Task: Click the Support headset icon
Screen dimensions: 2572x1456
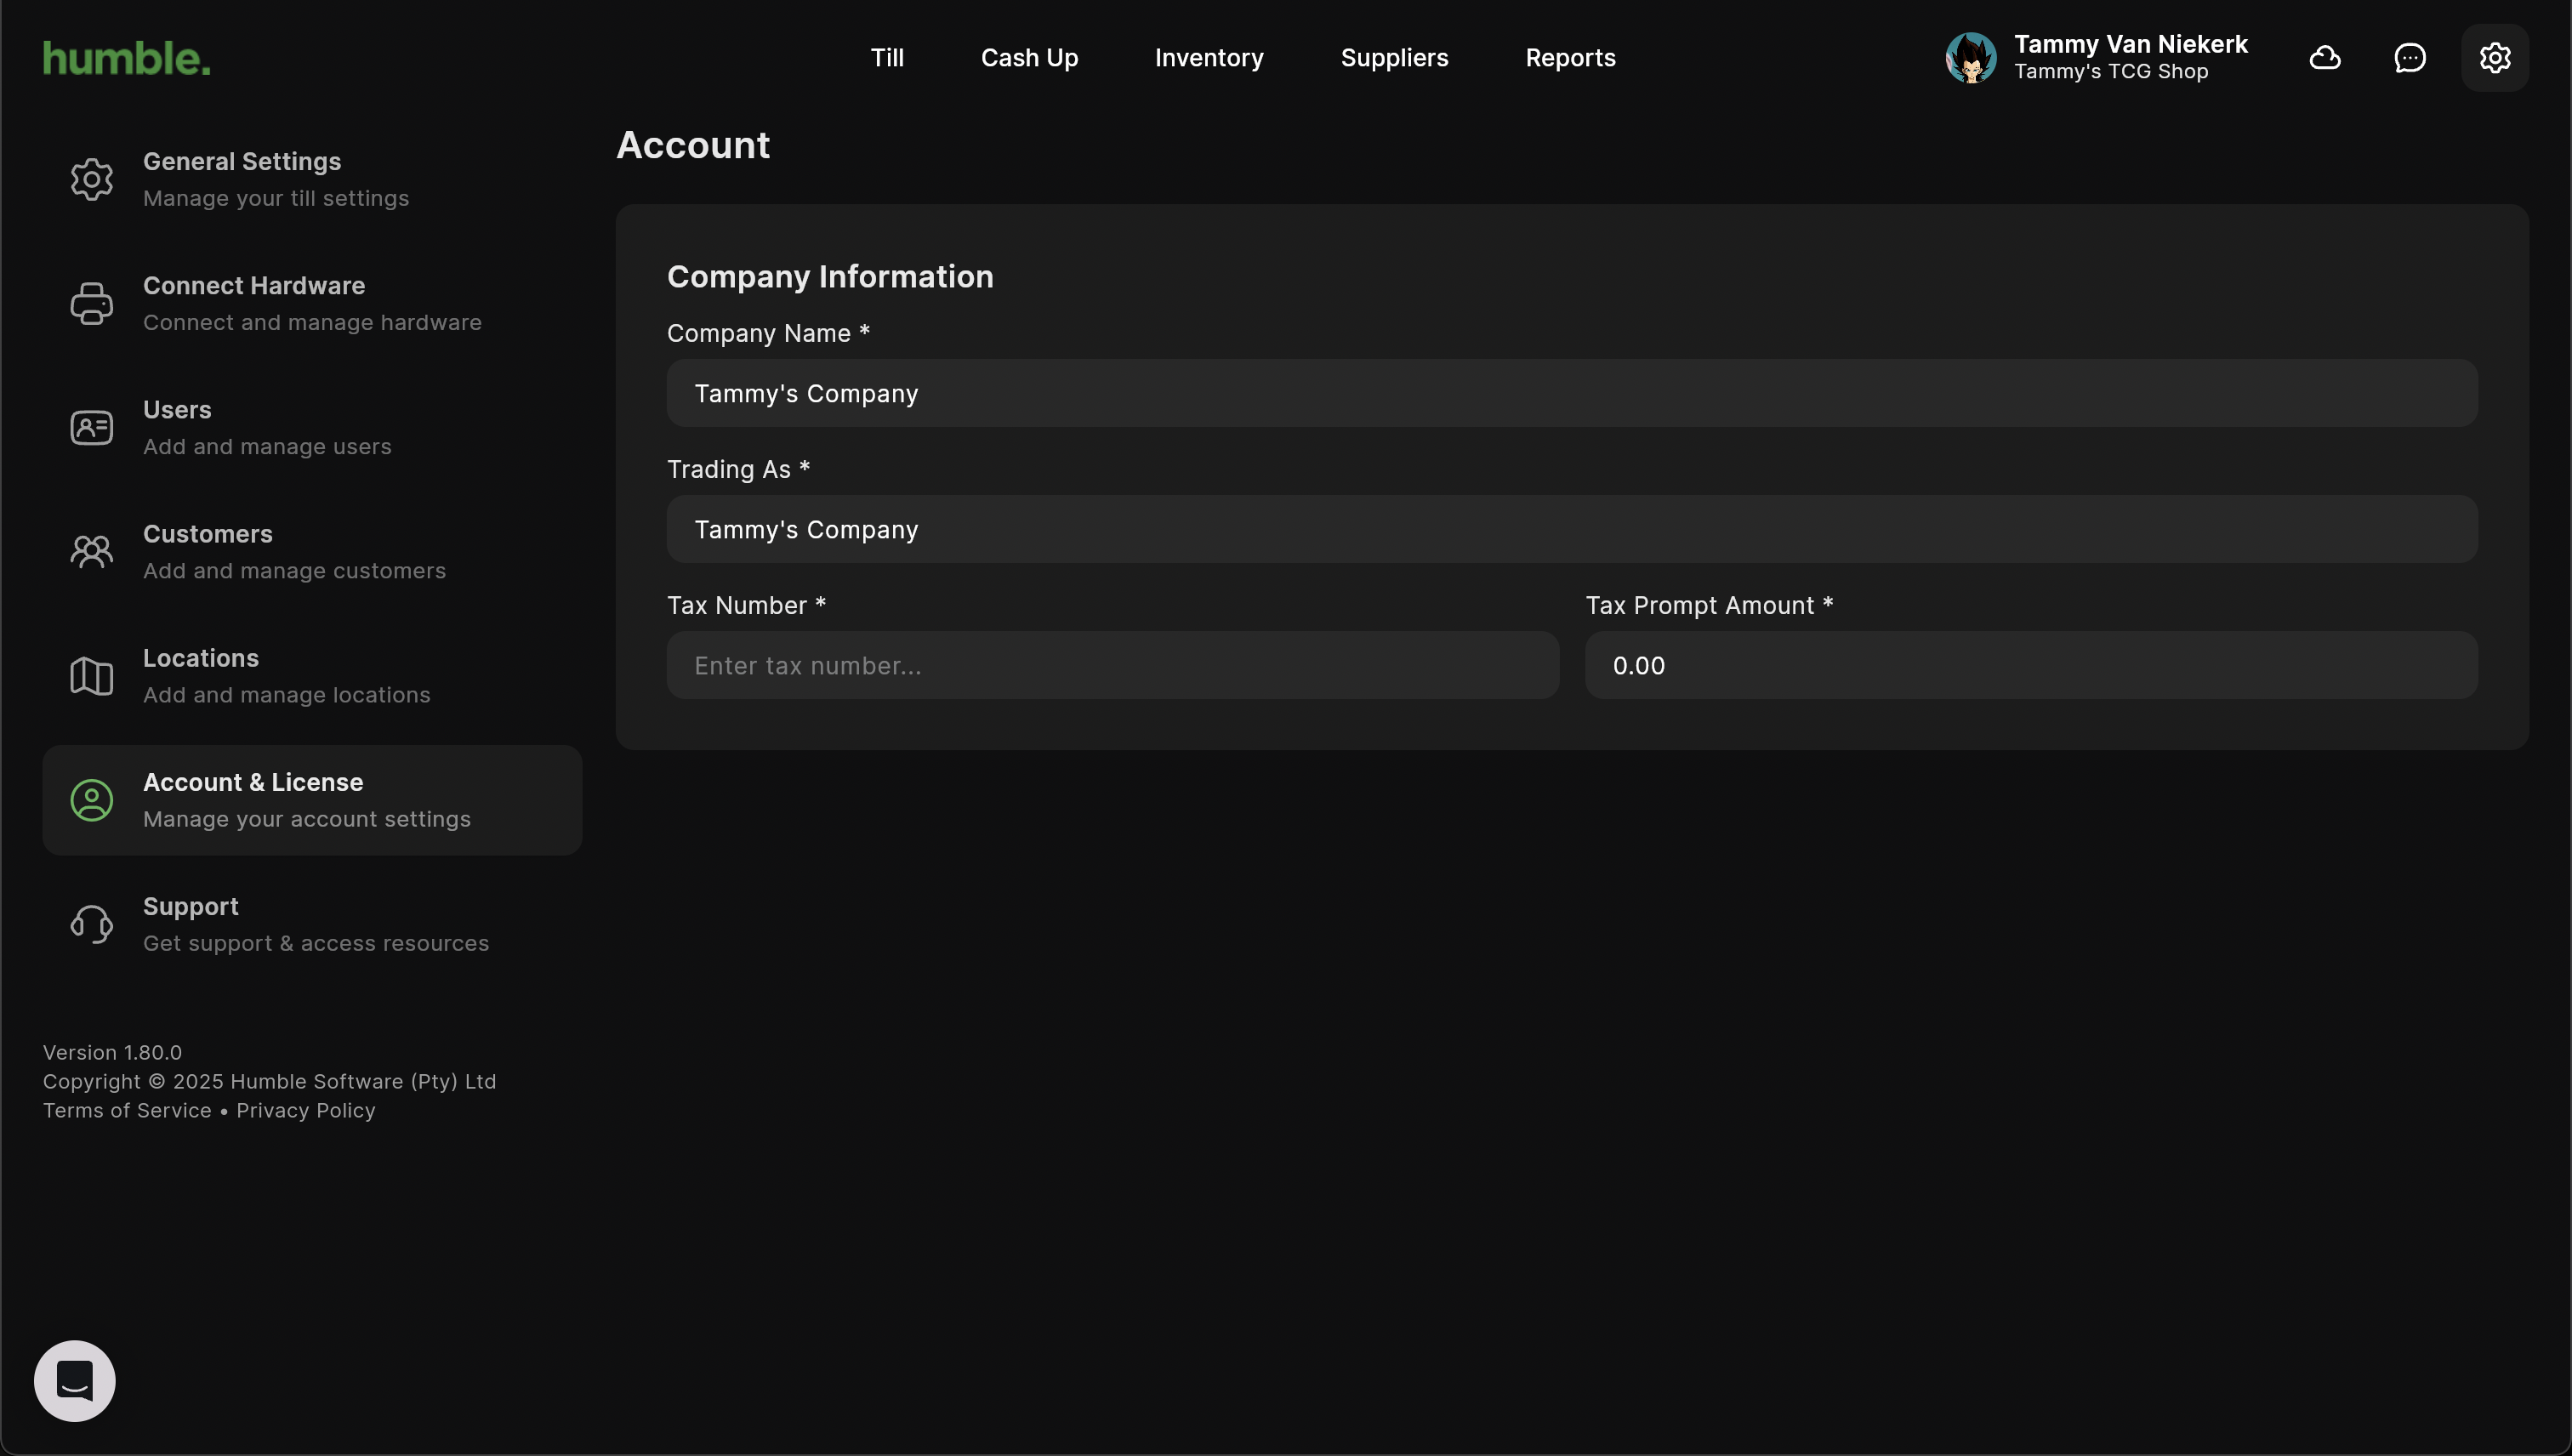Action: 92,924
